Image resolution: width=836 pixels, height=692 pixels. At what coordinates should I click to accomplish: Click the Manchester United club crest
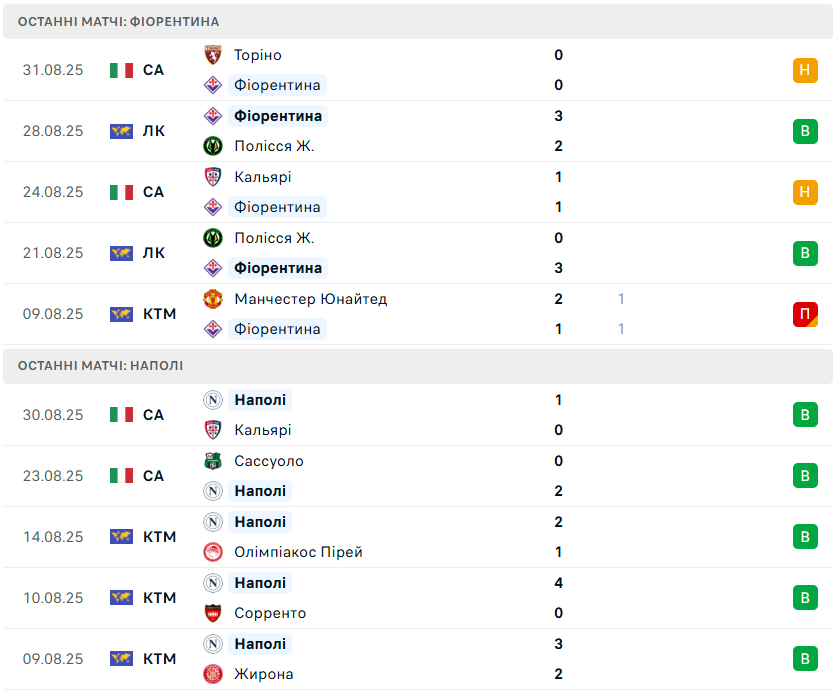pos(213,299)
